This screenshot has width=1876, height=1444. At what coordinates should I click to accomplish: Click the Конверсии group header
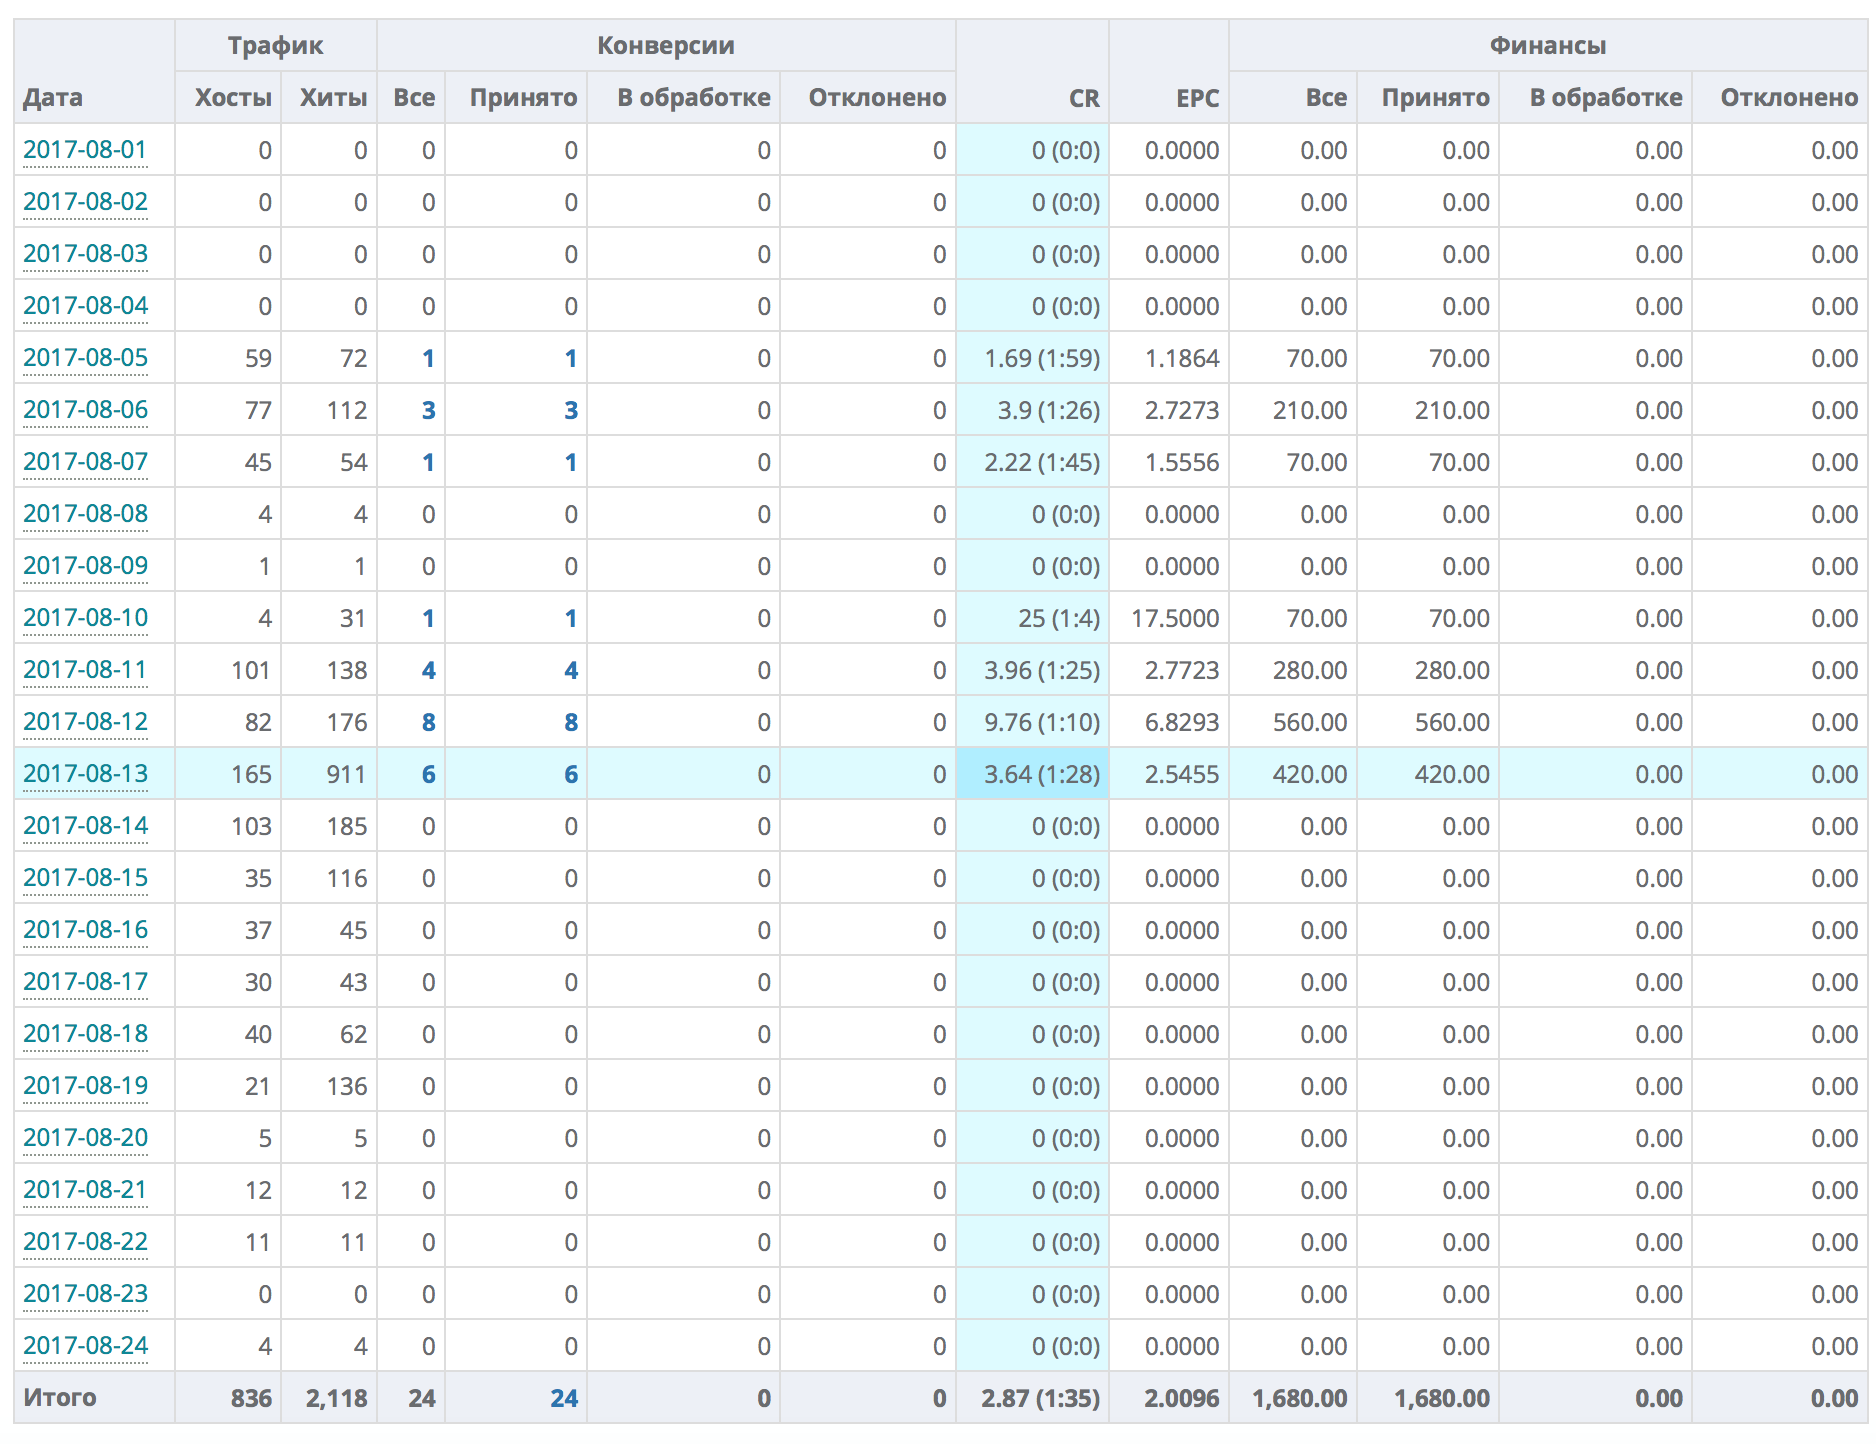(x=666, y=46)
